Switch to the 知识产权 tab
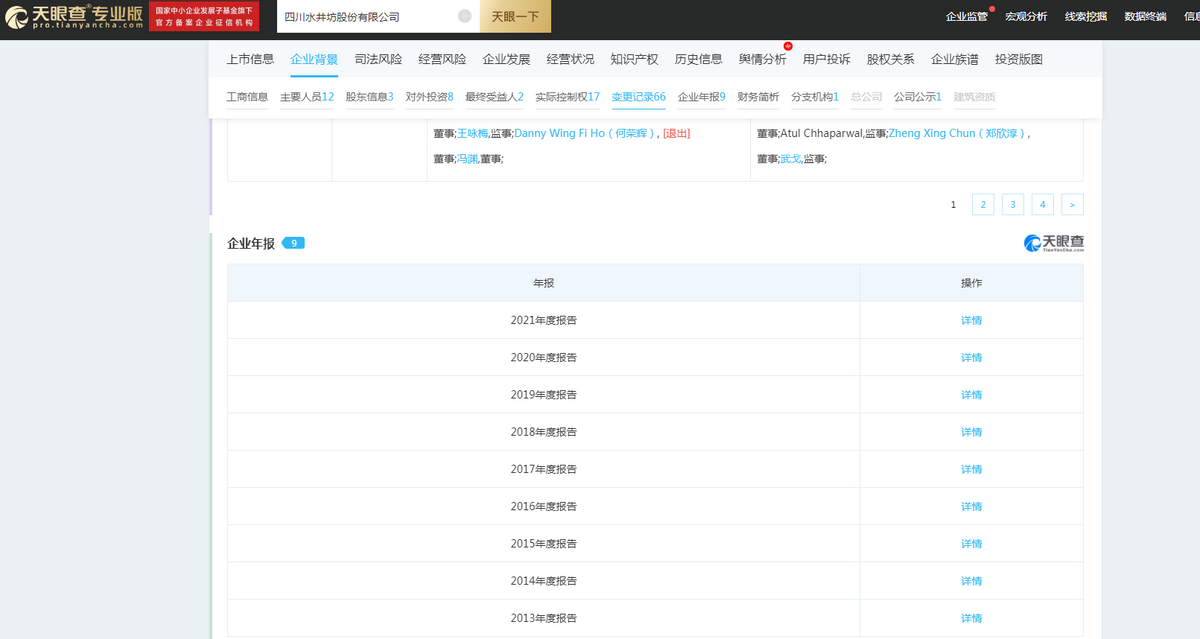The height and width of the screenshot is (639, 1200). click(x=634, y=59)
